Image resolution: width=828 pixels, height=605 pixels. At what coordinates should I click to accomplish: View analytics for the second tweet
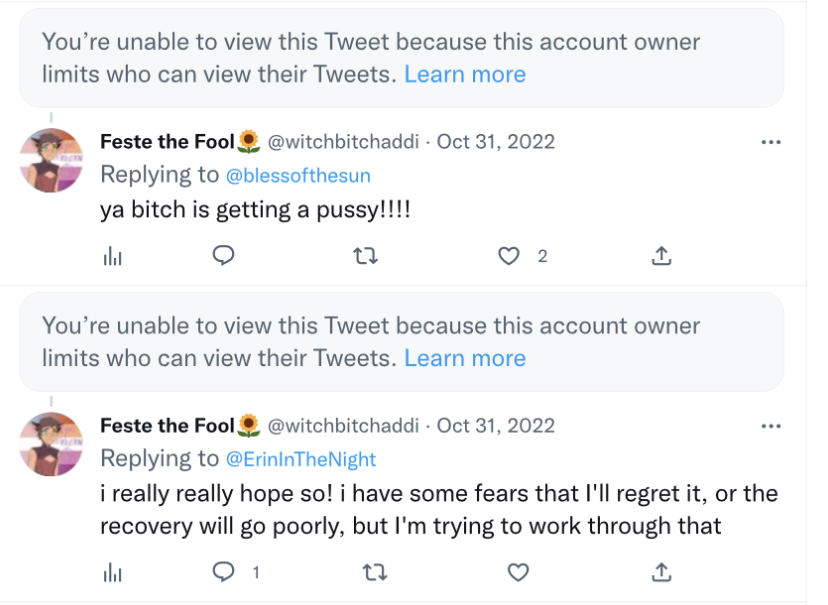pos(112,573)
